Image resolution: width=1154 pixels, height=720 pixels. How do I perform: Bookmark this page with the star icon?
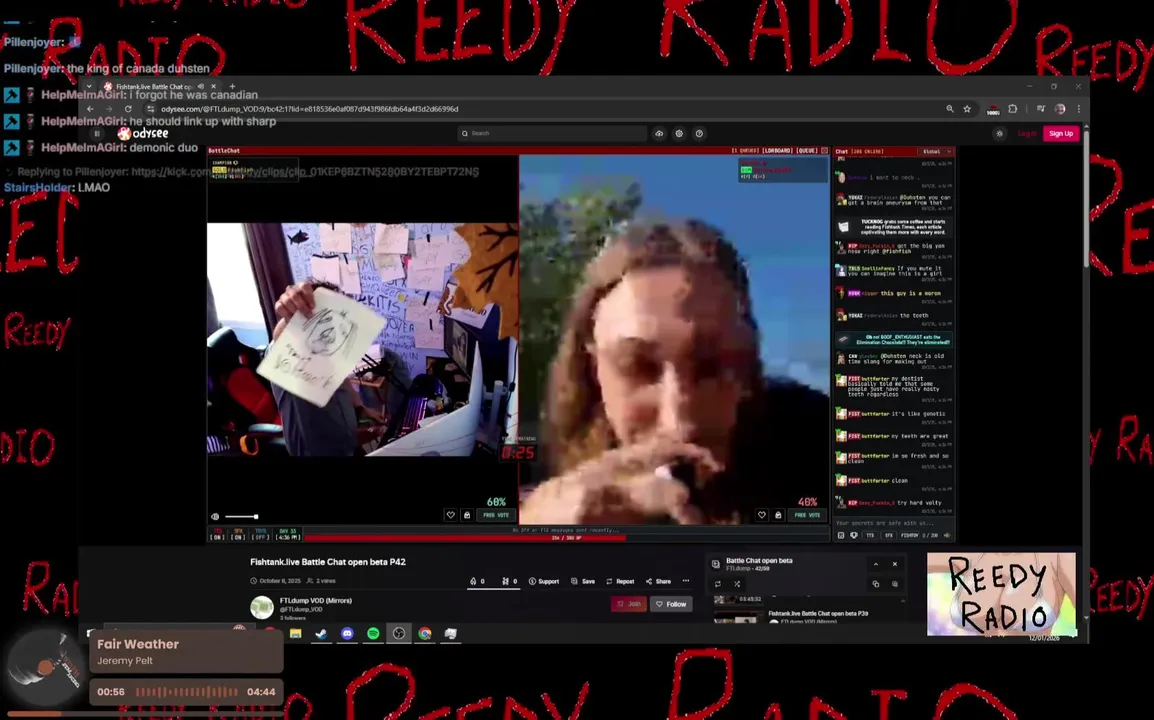(967, 109)
